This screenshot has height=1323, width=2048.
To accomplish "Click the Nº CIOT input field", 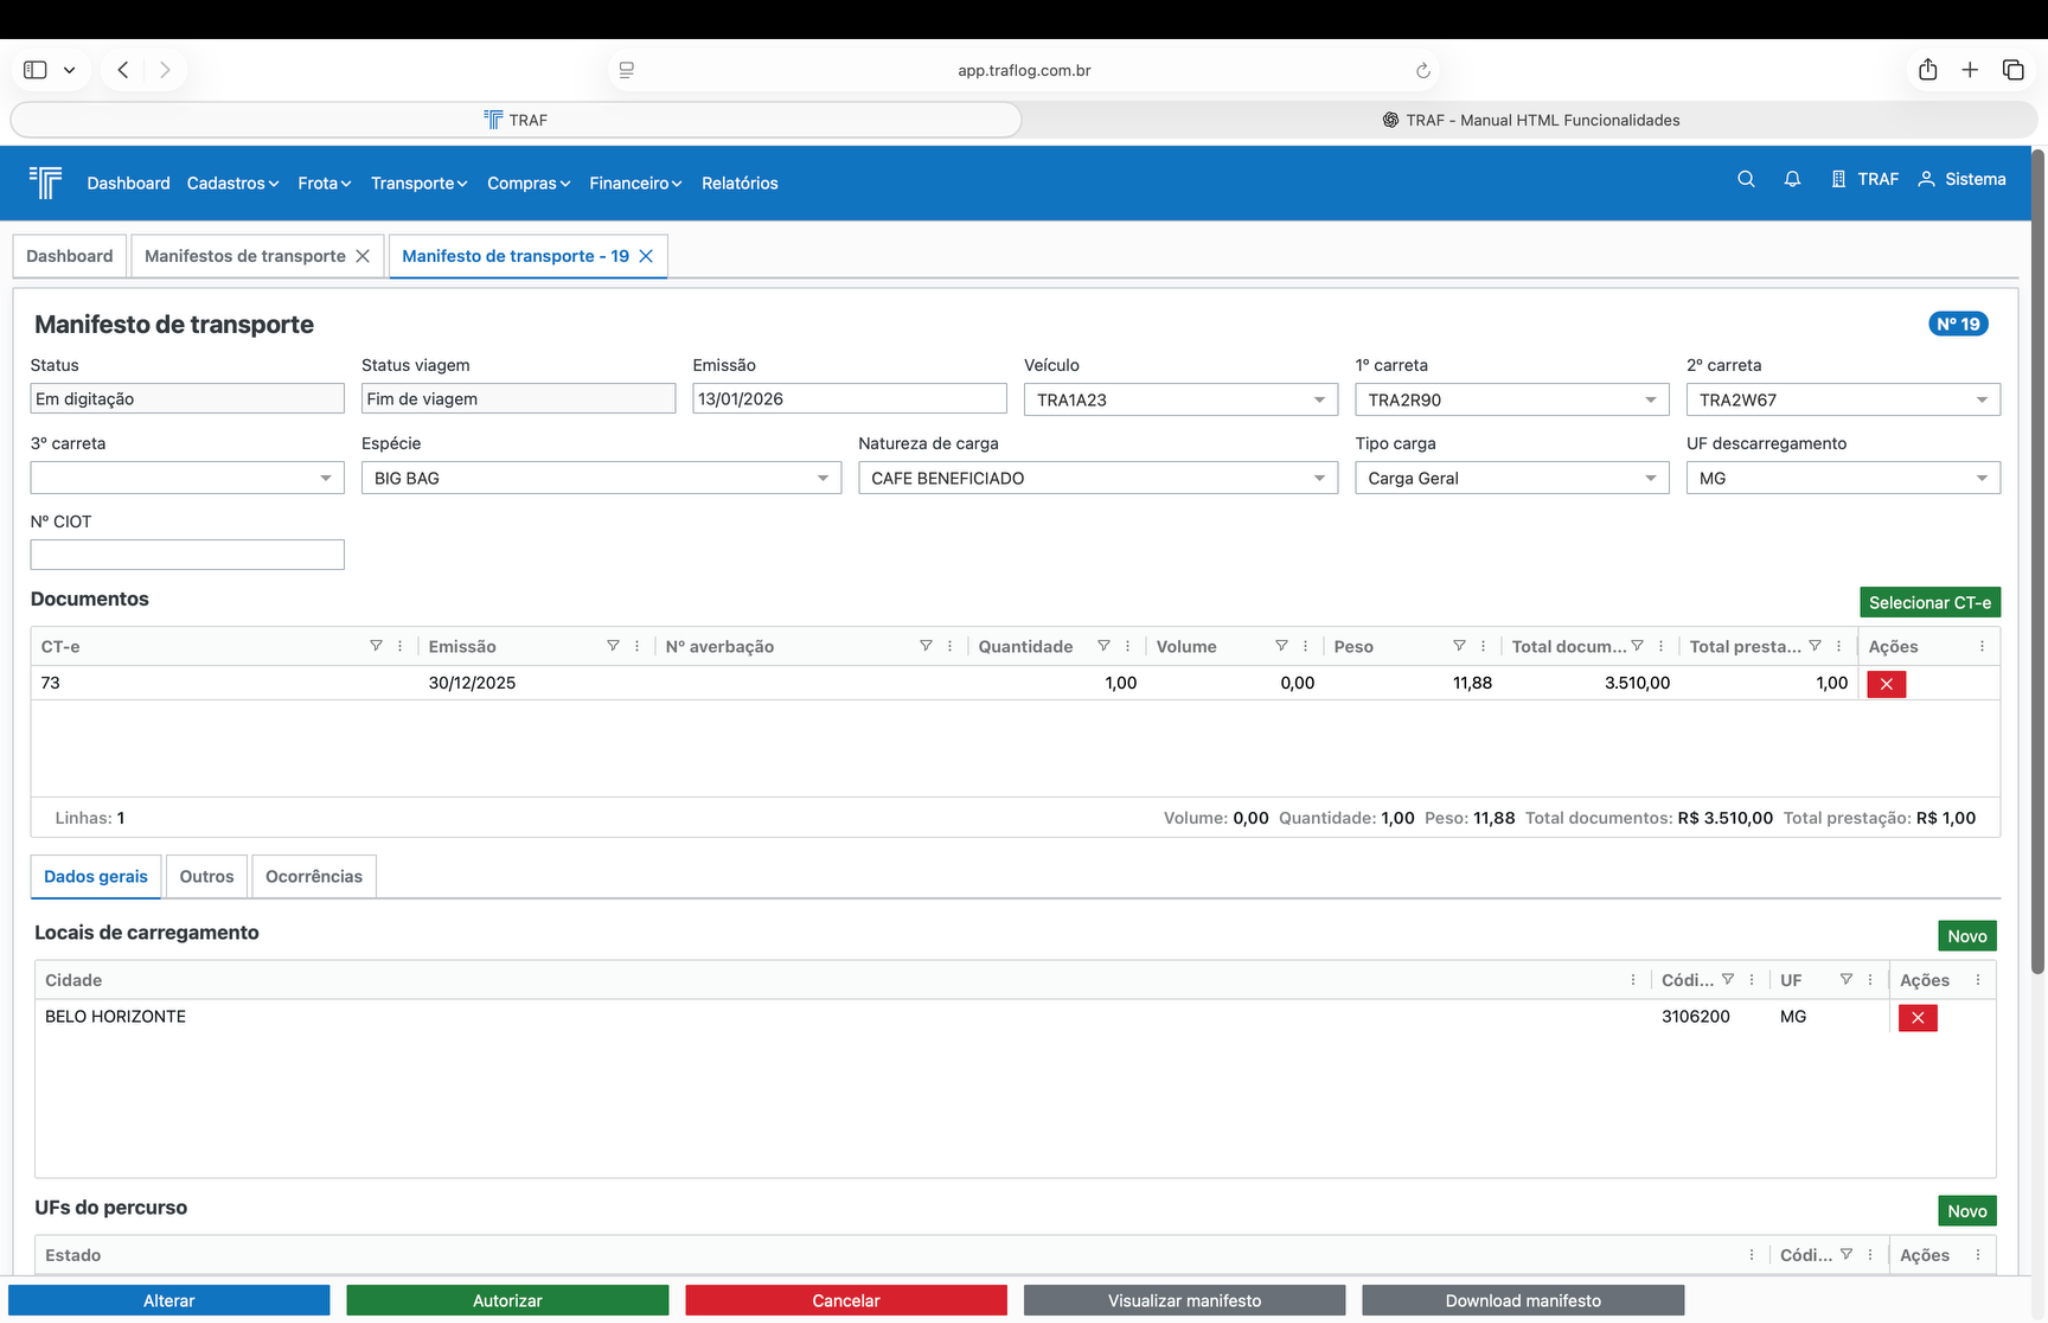I will [187, 555].
